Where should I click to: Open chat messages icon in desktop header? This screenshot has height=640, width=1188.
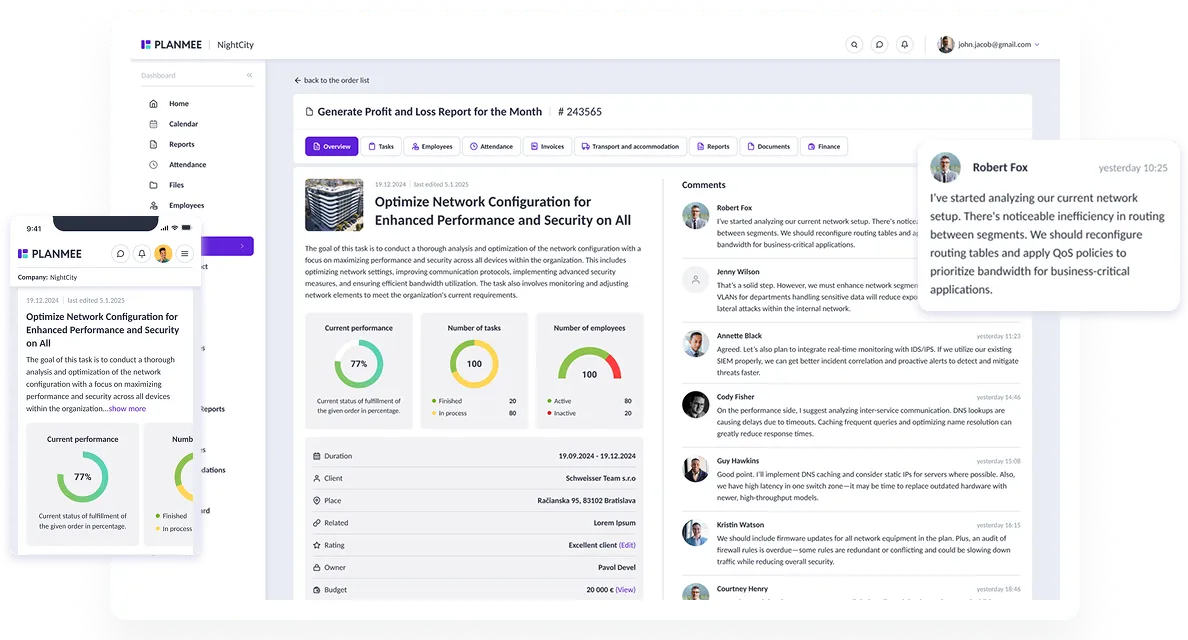[880, 45]
